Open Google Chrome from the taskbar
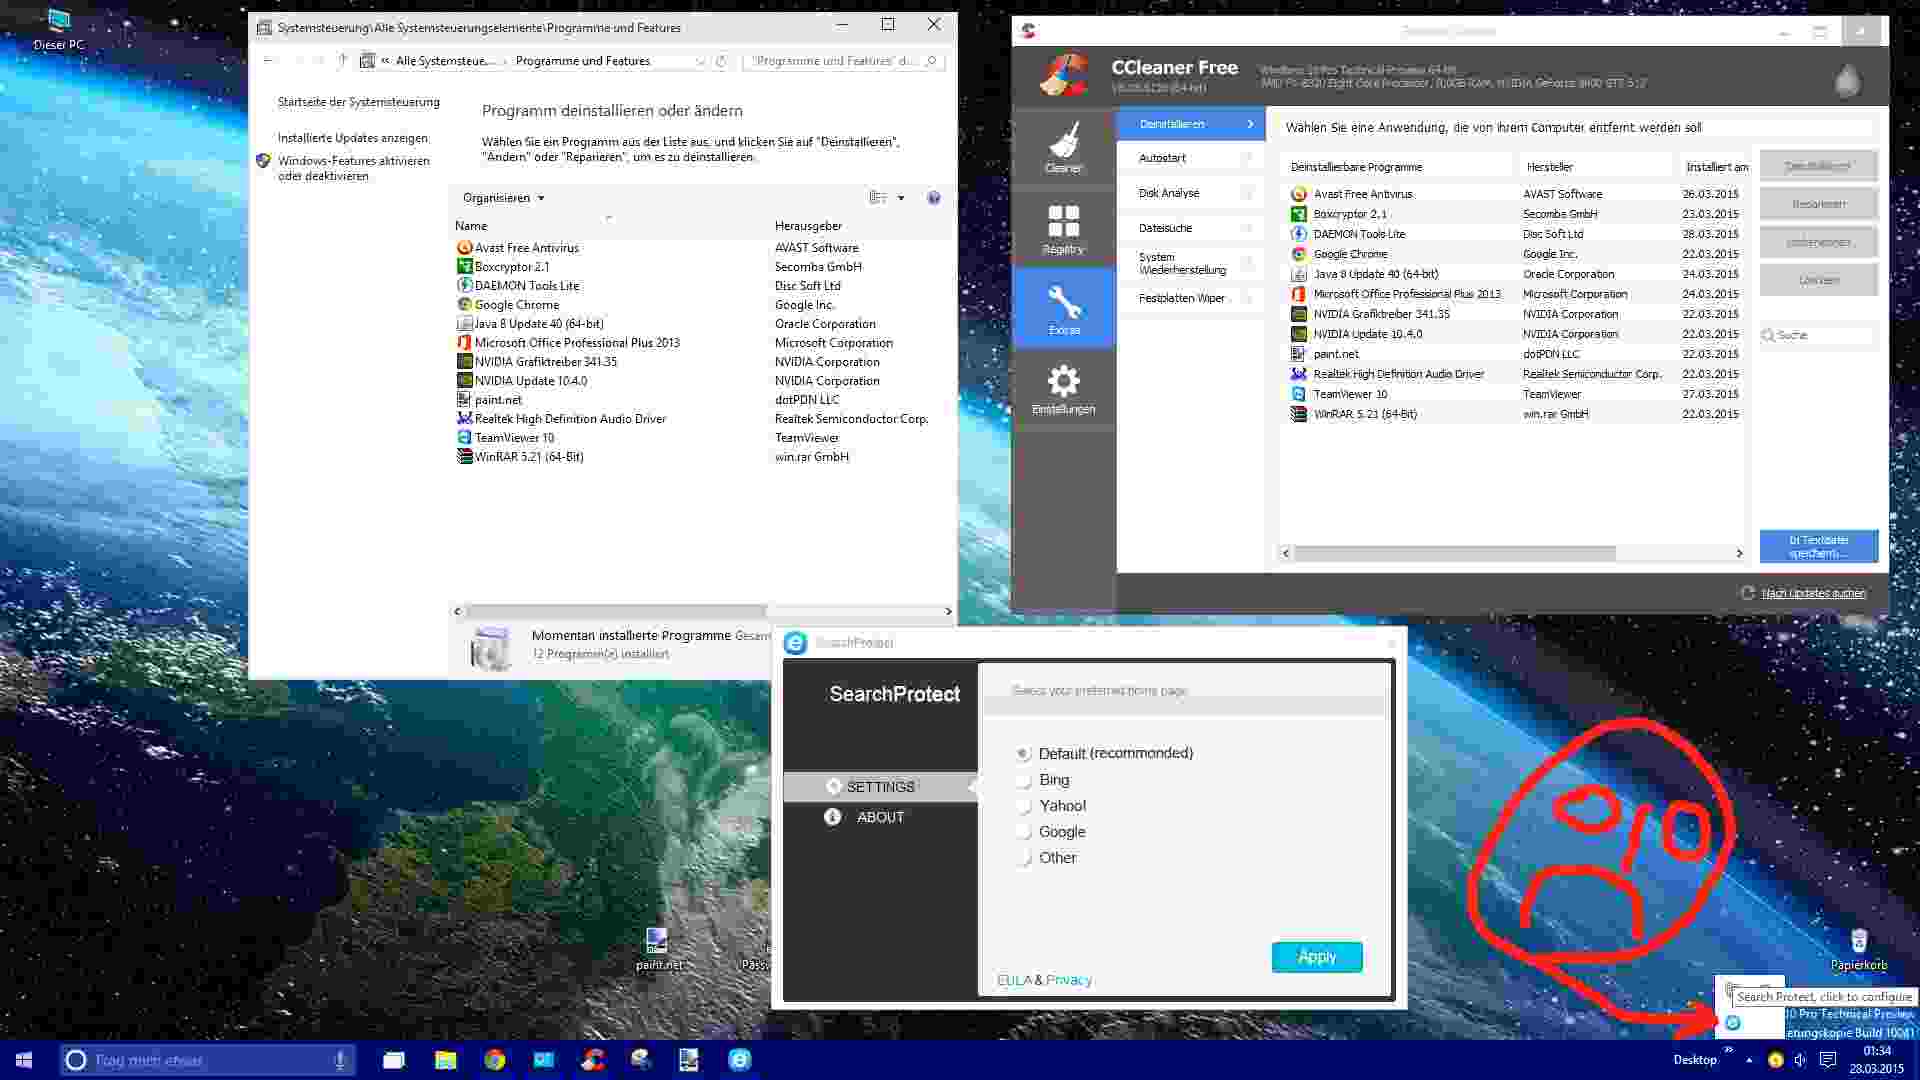Viewport: 1920px width, 1080px height. [x=495, y=1060]
